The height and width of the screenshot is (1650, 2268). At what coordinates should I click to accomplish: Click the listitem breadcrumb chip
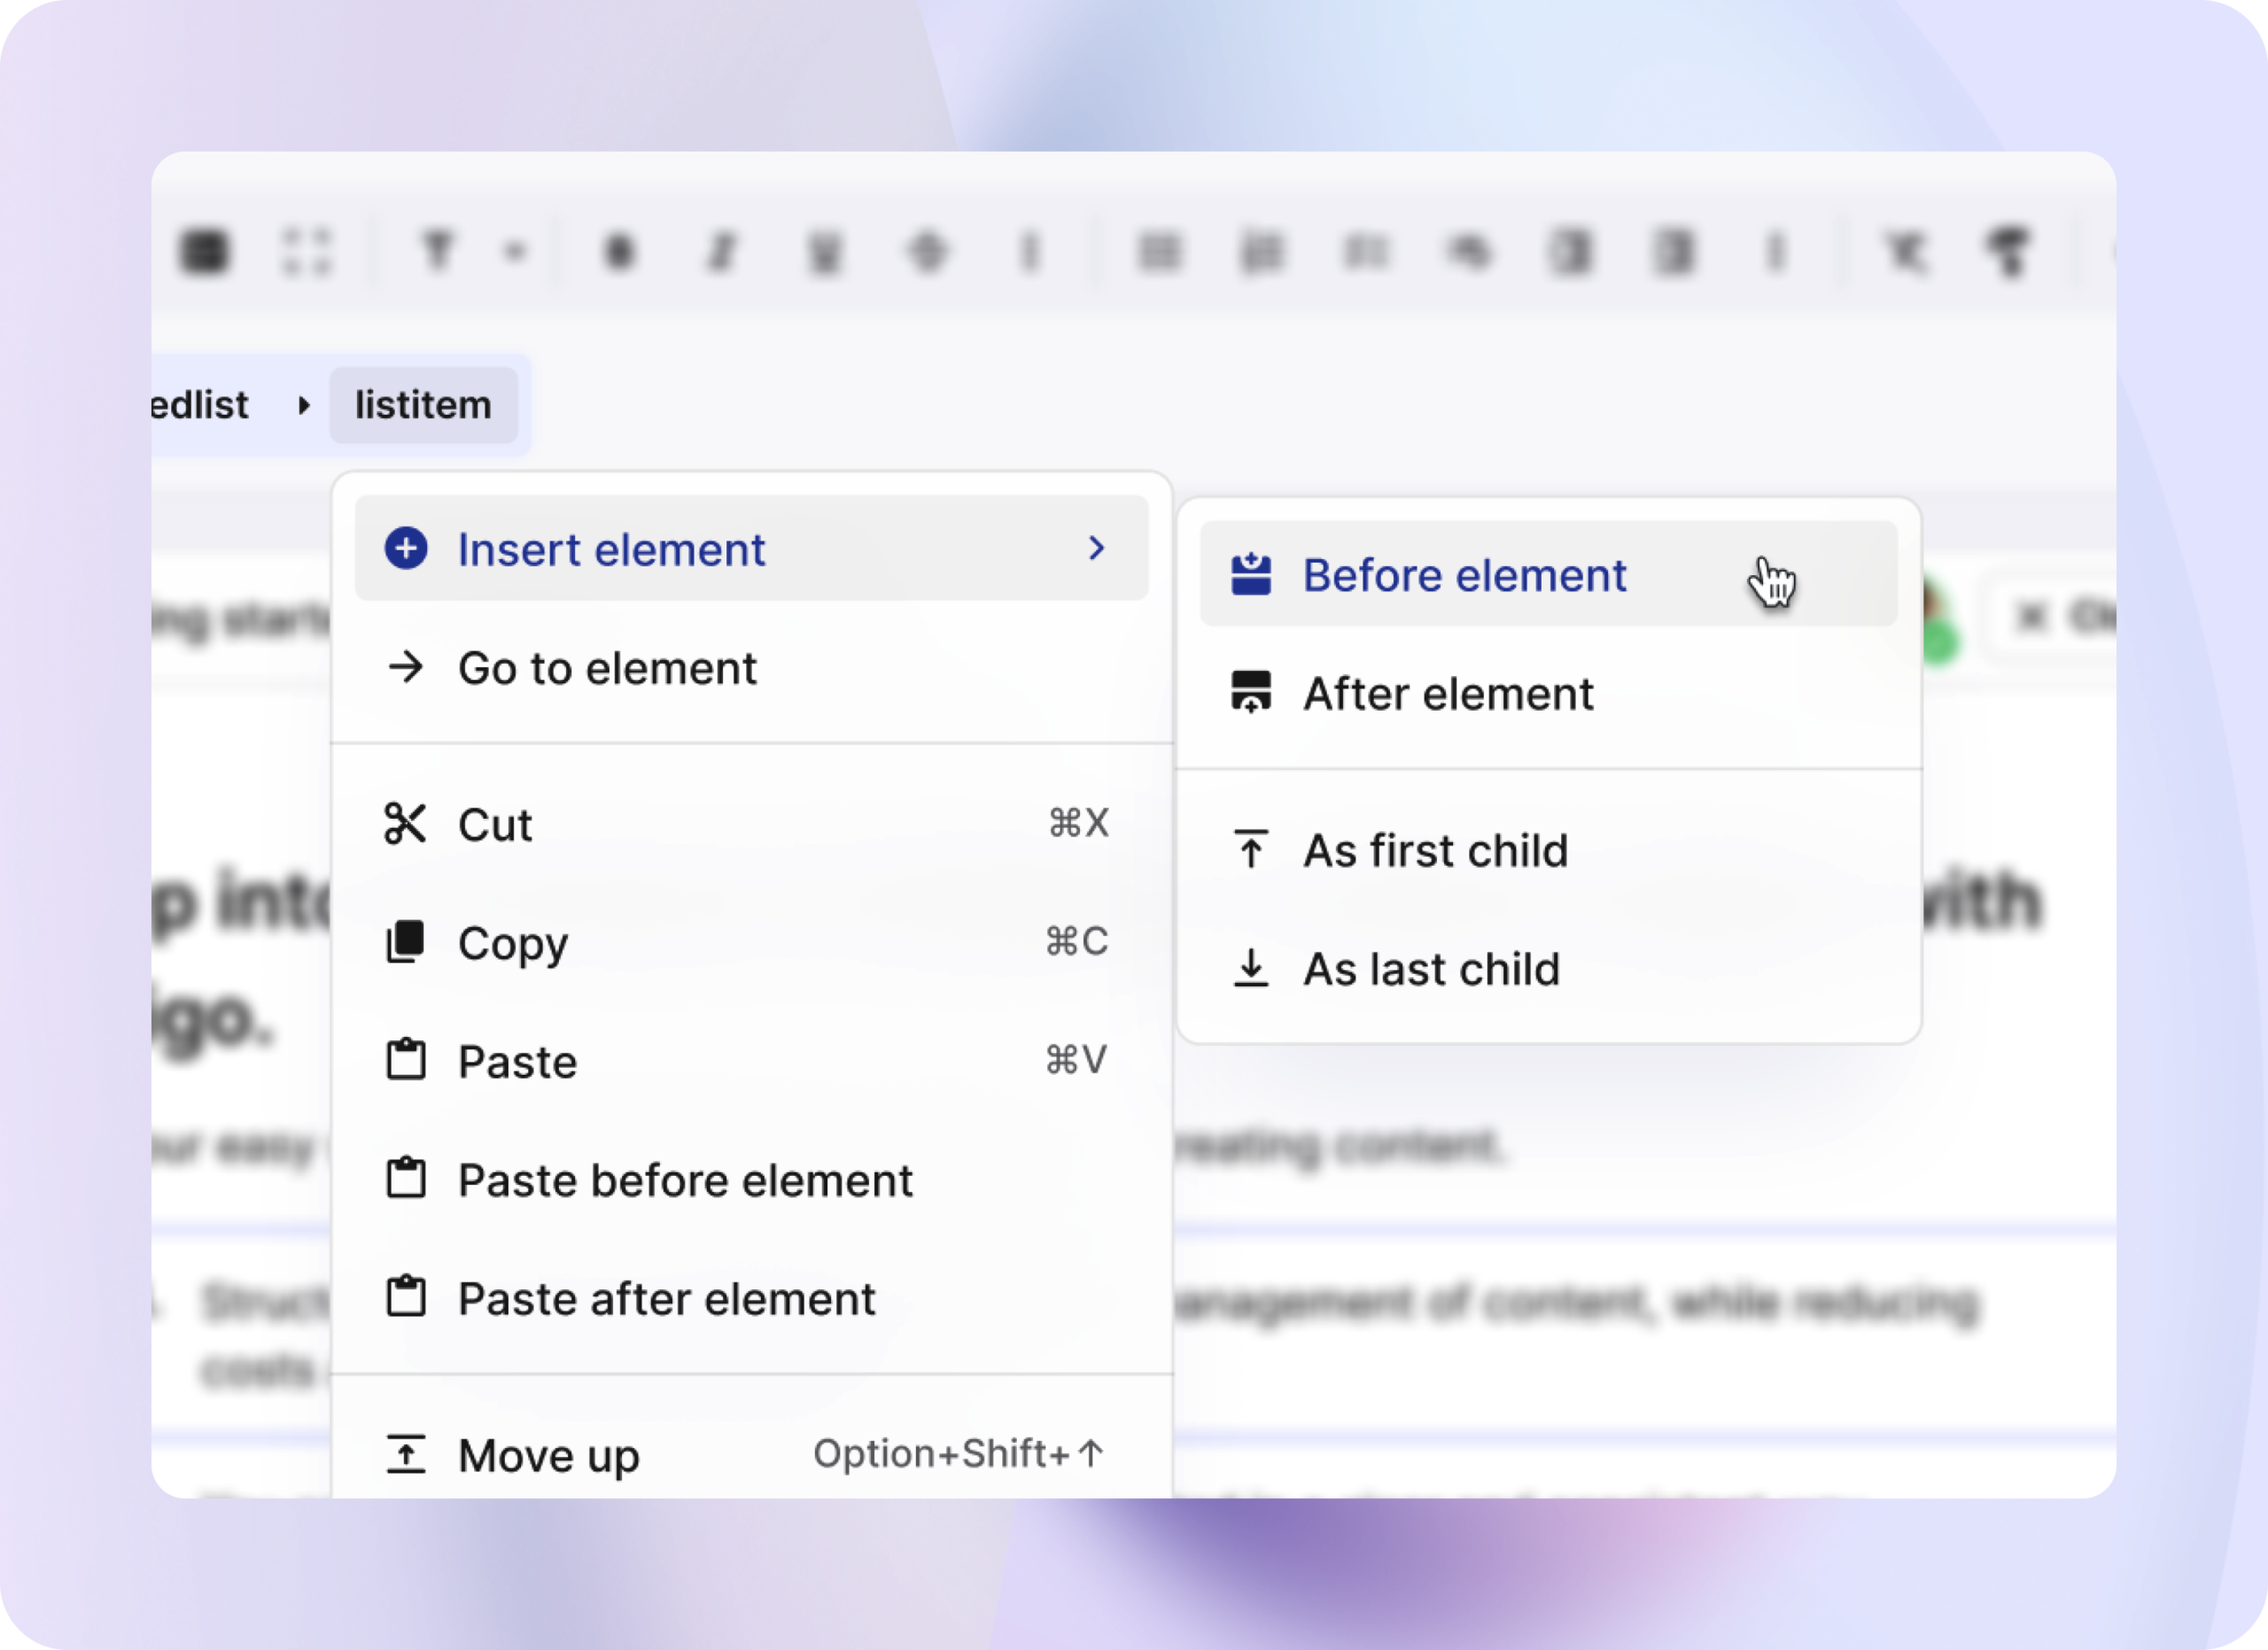[423, 404]
